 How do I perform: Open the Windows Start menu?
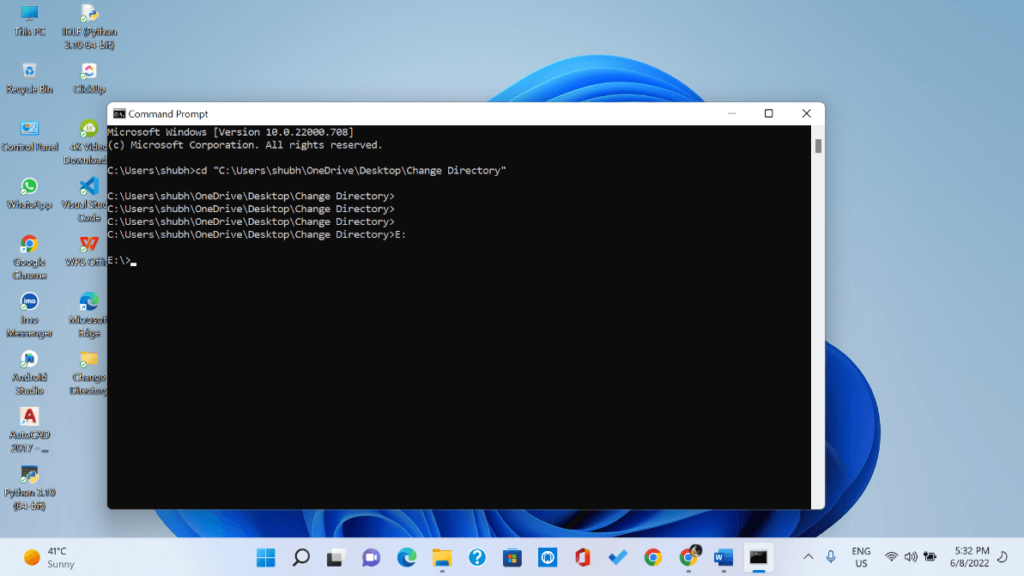pos(266,557)
